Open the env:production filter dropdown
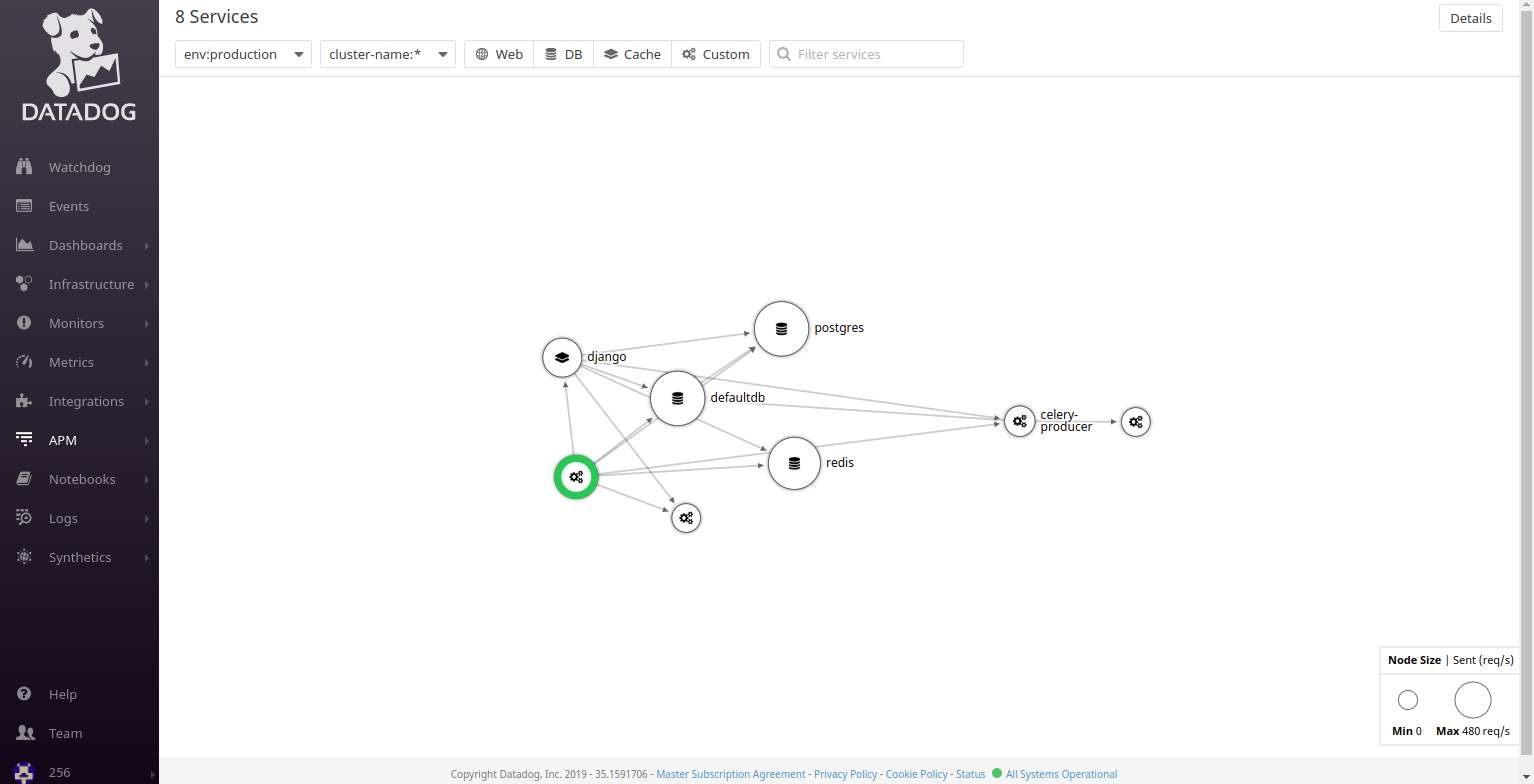Viewport: 1534px width, 784px height. click(x=242, y=54)
